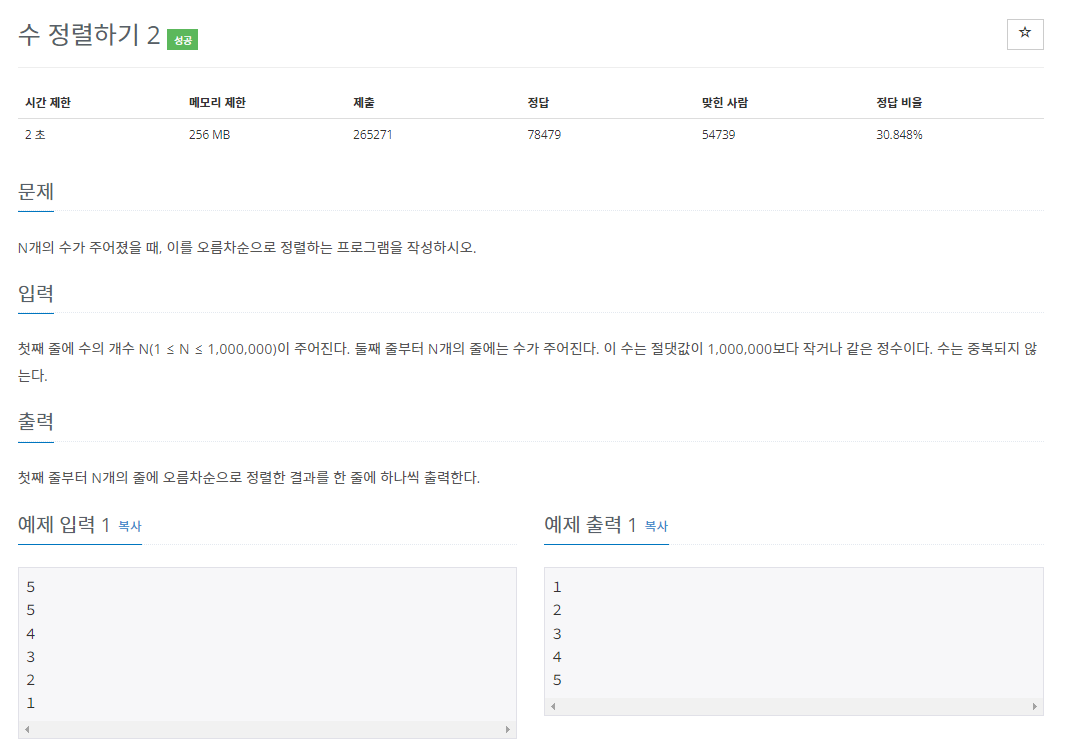Click the output example horizontal scrollbar track
Image resolution: width=1066 pixels, height=754 pixels.
pyautogui.click(x=793, y=706)
